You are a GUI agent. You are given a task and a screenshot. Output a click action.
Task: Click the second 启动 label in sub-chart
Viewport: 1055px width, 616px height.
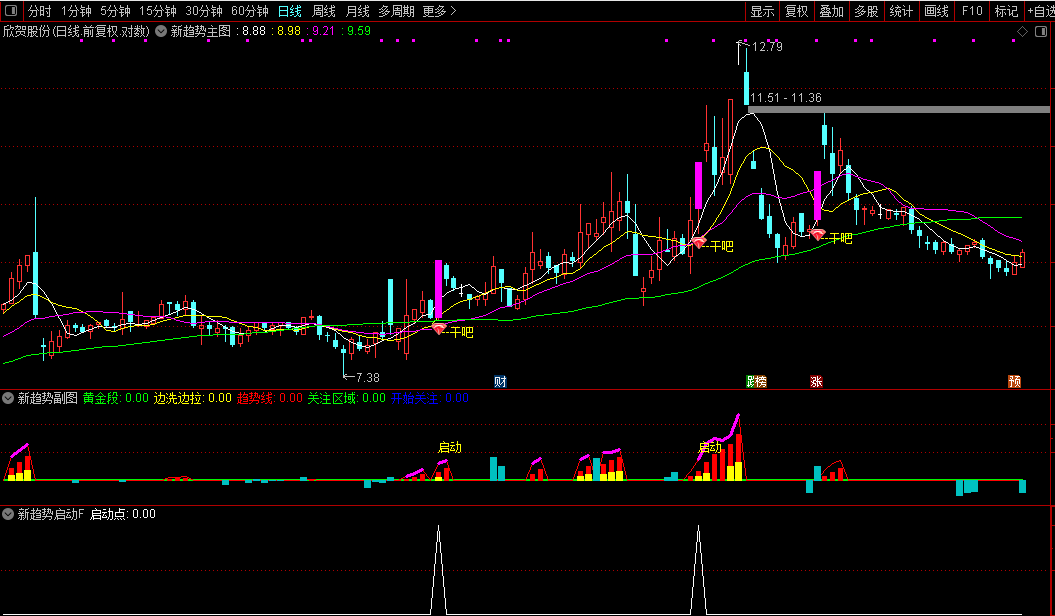710,447
